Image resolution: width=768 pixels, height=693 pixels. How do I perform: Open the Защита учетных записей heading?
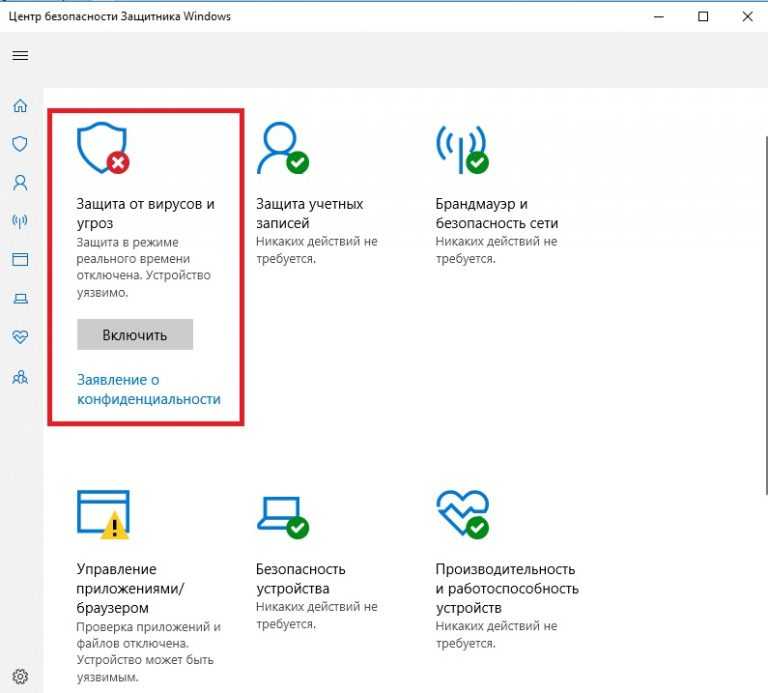click(310, 213)
